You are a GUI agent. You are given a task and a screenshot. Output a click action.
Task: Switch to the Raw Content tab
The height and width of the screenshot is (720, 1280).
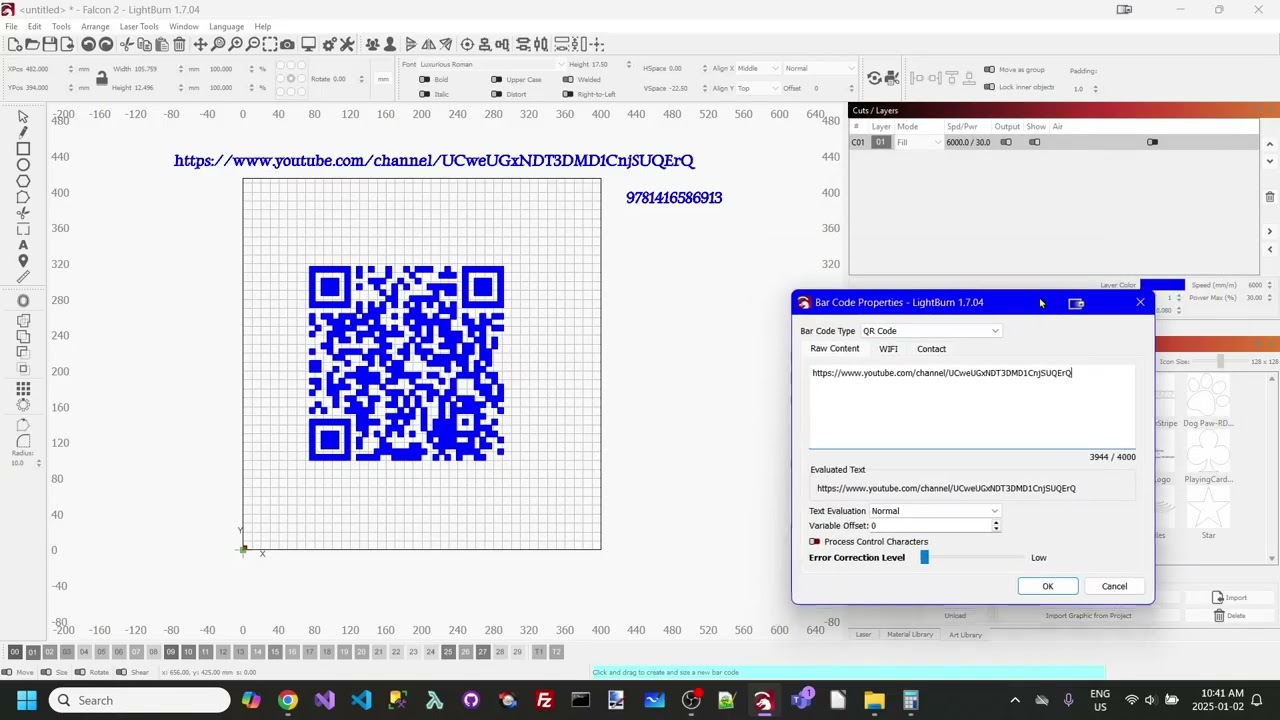[x=835, y=349]
